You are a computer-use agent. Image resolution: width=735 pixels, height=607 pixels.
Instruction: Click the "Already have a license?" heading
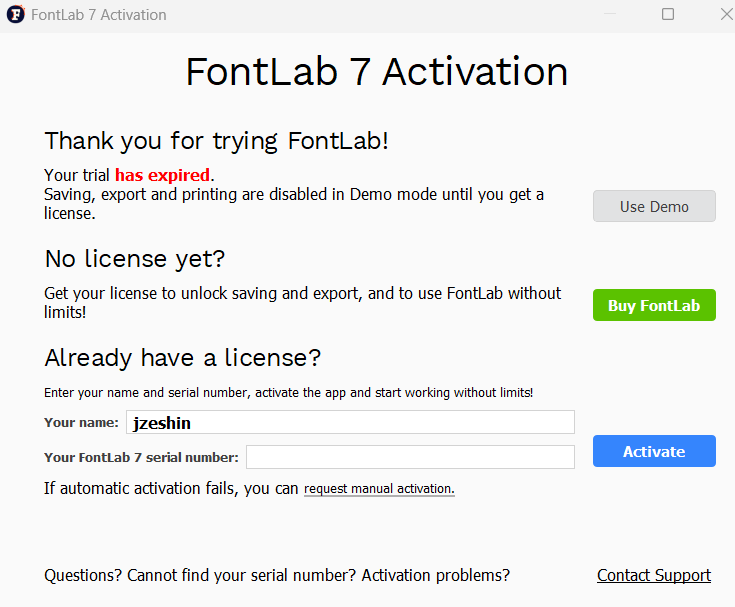[182, 358]
